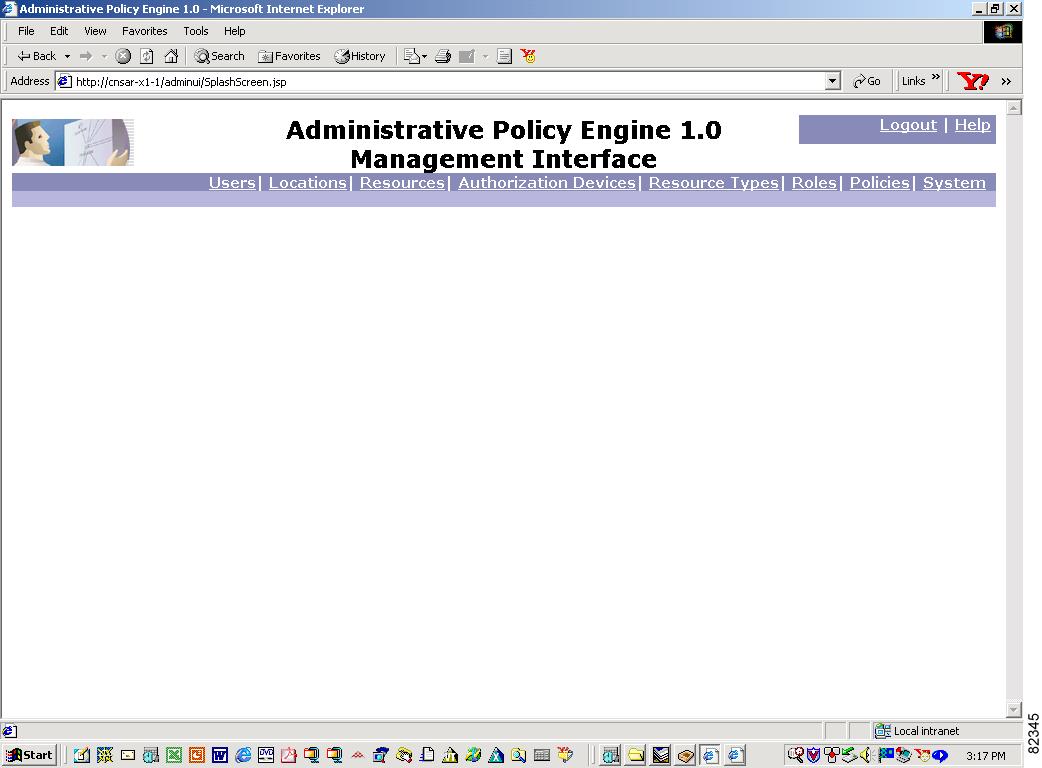Click the Refresh page icon

click(147, 56)
